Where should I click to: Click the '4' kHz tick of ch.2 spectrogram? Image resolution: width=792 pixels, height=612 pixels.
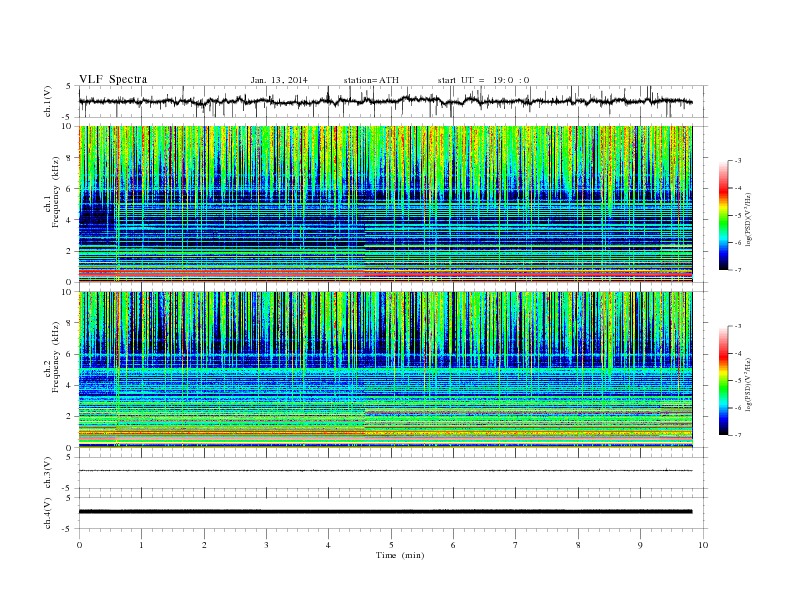click(70, 385)
